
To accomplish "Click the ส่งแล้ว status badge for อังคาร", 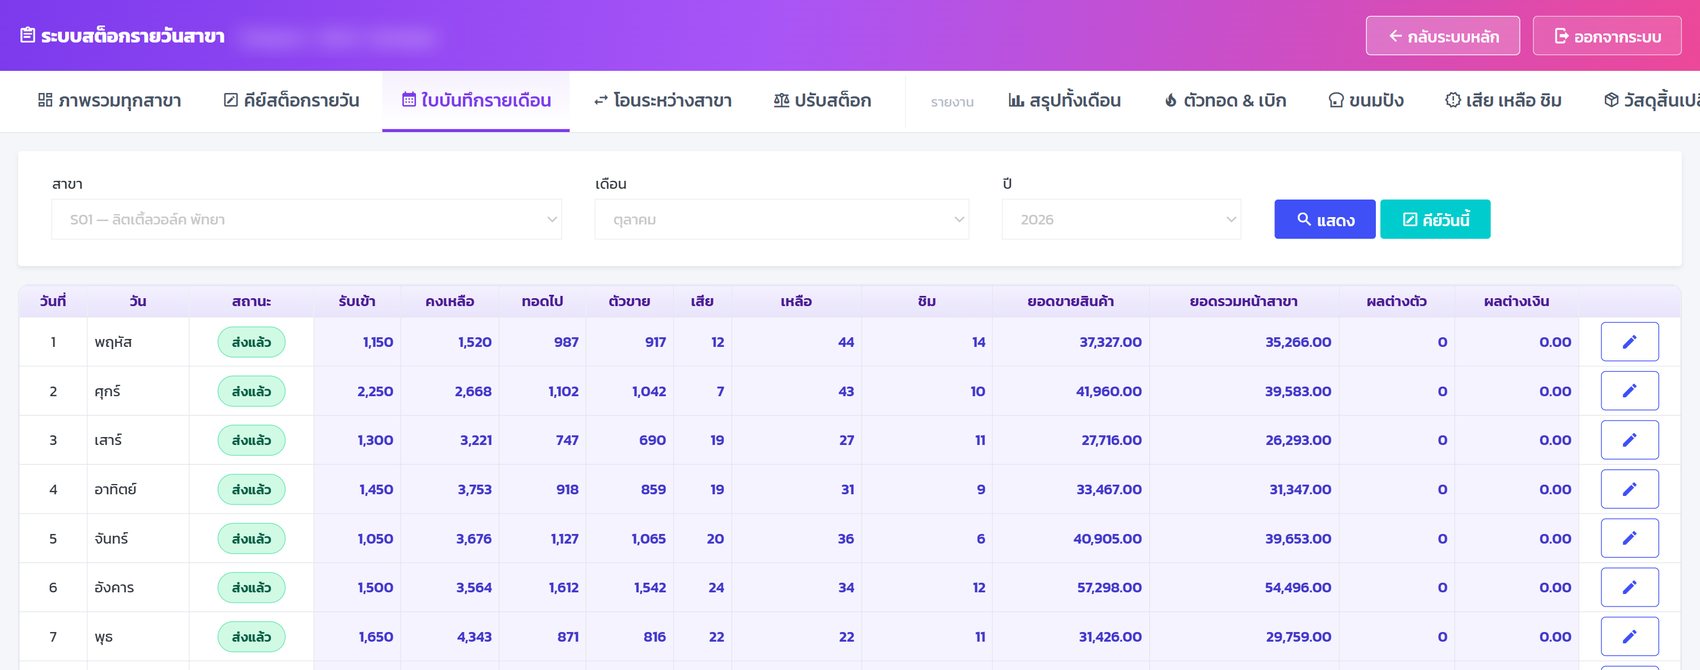I will point(251,587).
